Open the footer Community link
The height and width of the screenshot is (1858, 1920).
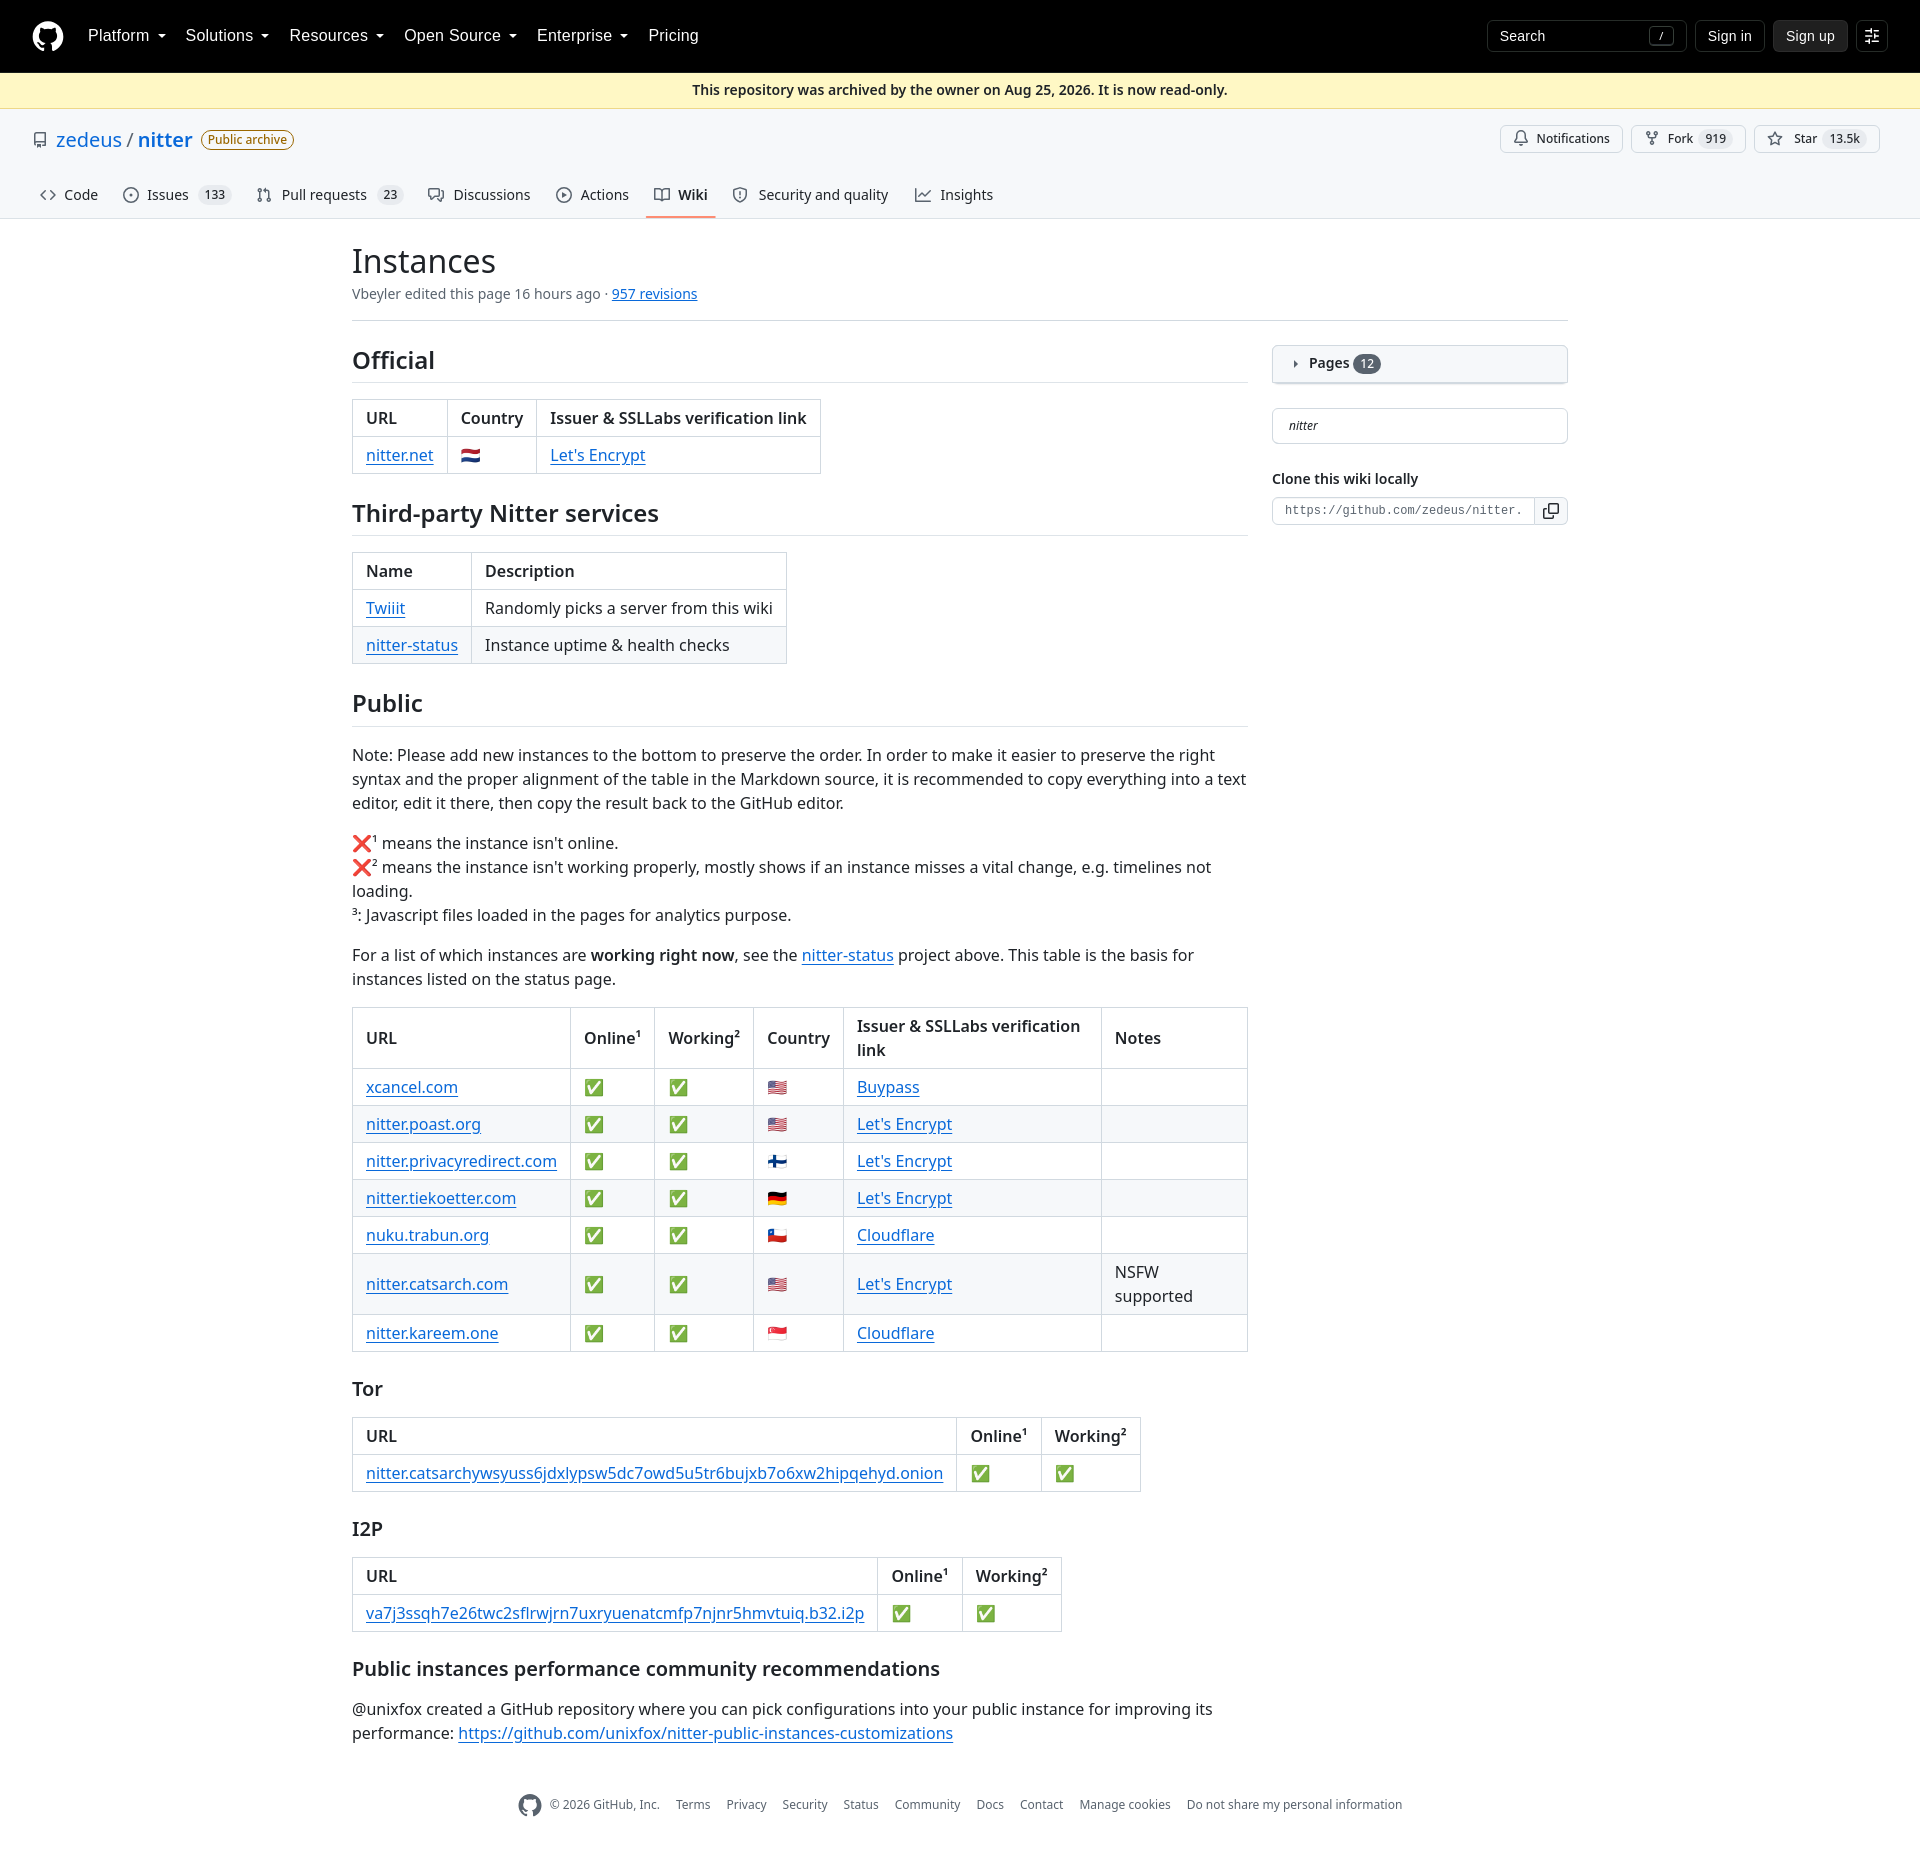coord(927,1805)
